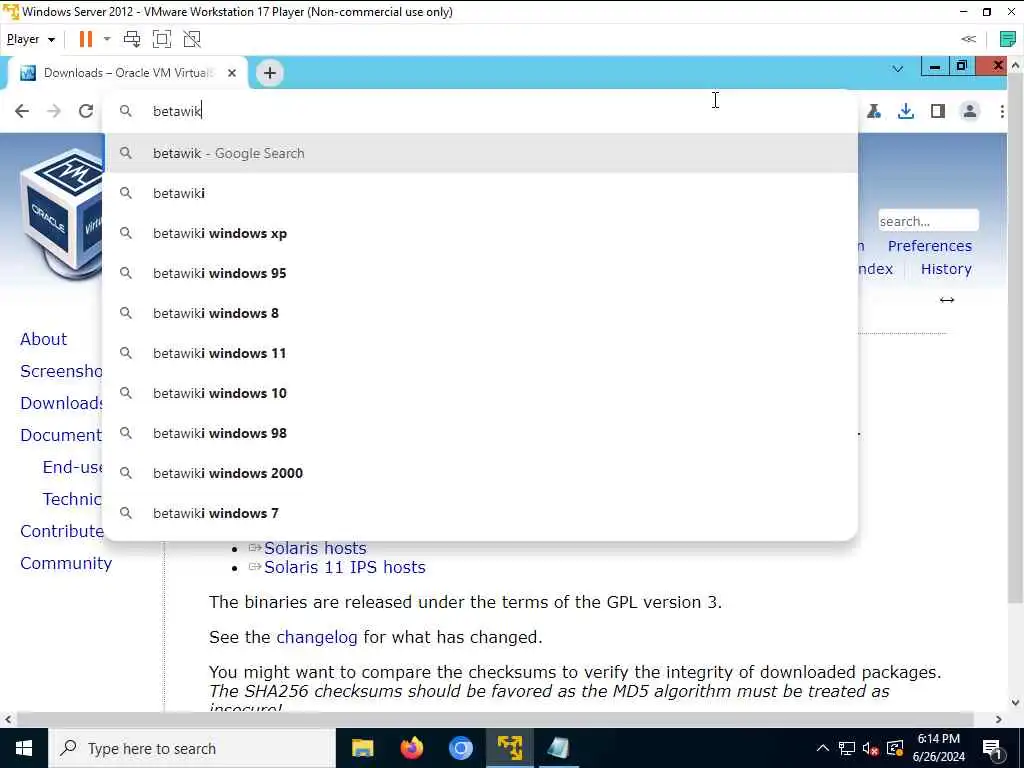Viewport: 1024px width, 768px height.
Task: Open the power options arrow beside pause
Action: point(107,39)
